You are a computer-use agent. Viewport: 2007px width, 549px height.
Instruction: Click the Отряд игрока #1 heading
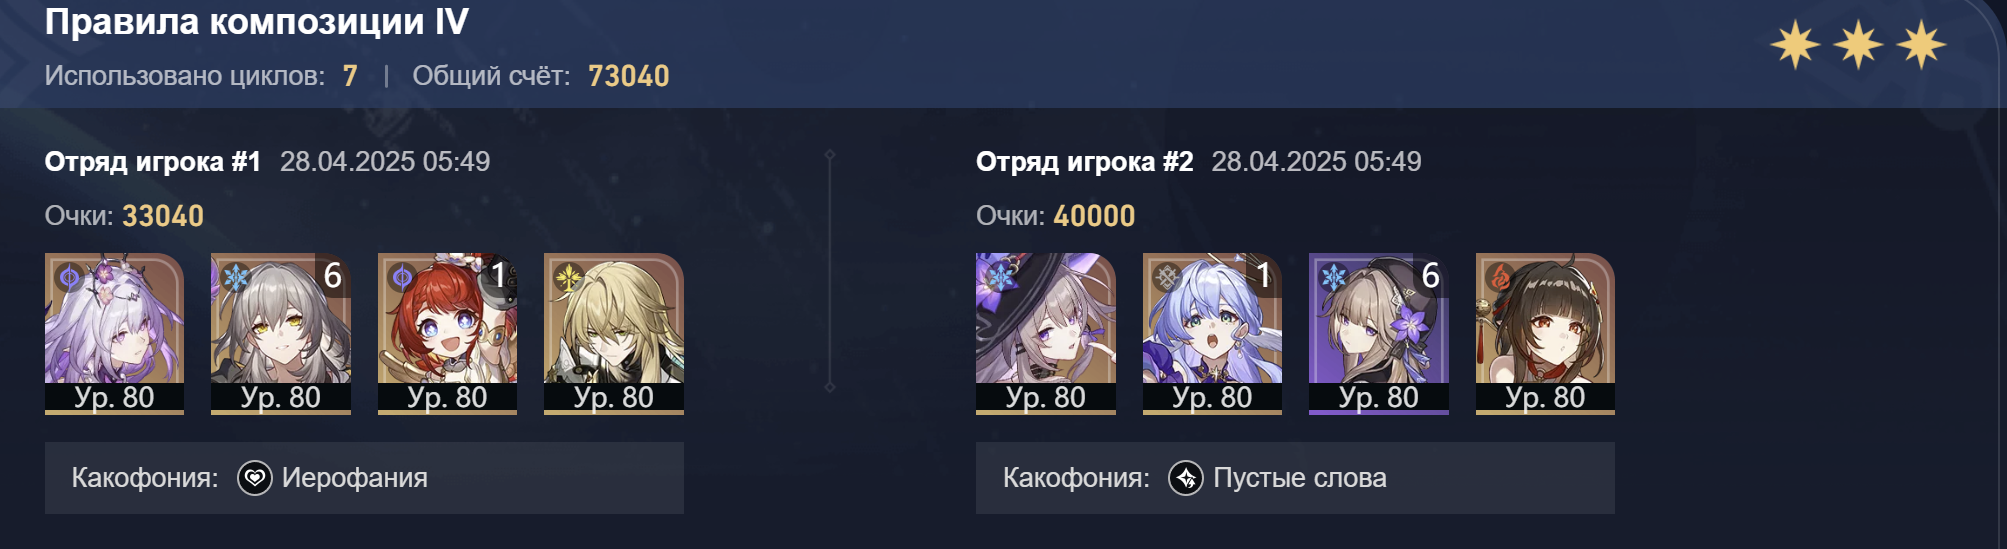[153, 161]
